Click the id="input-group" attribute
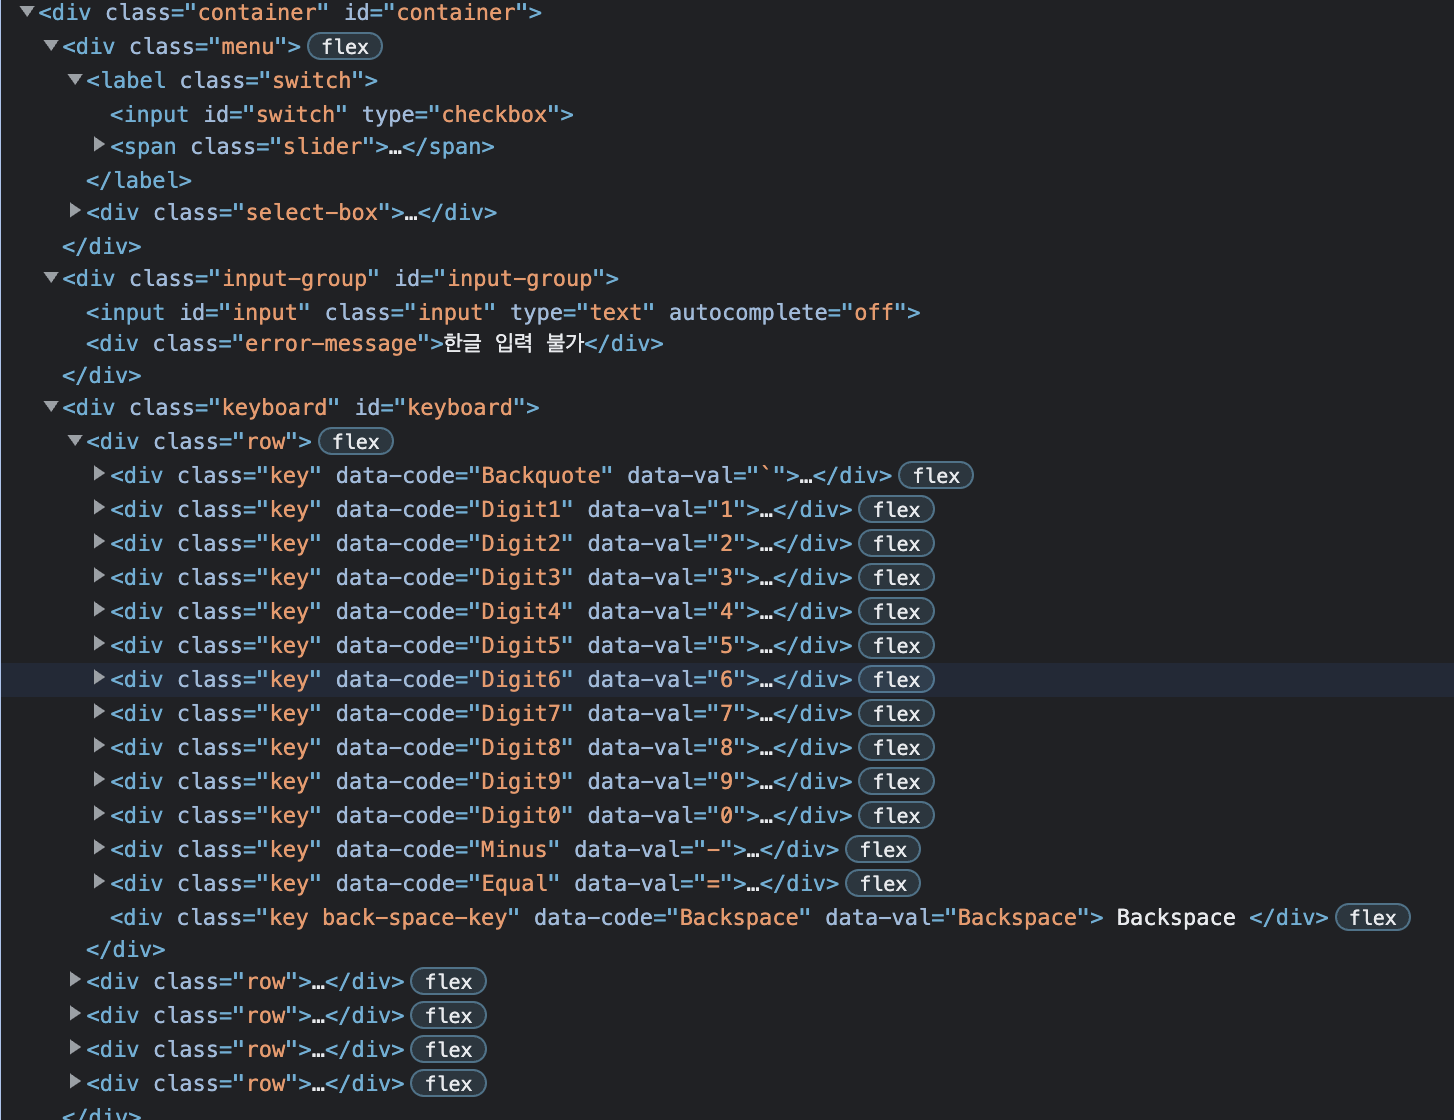This screenshot has height=1120, width=1454. [x=500, y=278]
